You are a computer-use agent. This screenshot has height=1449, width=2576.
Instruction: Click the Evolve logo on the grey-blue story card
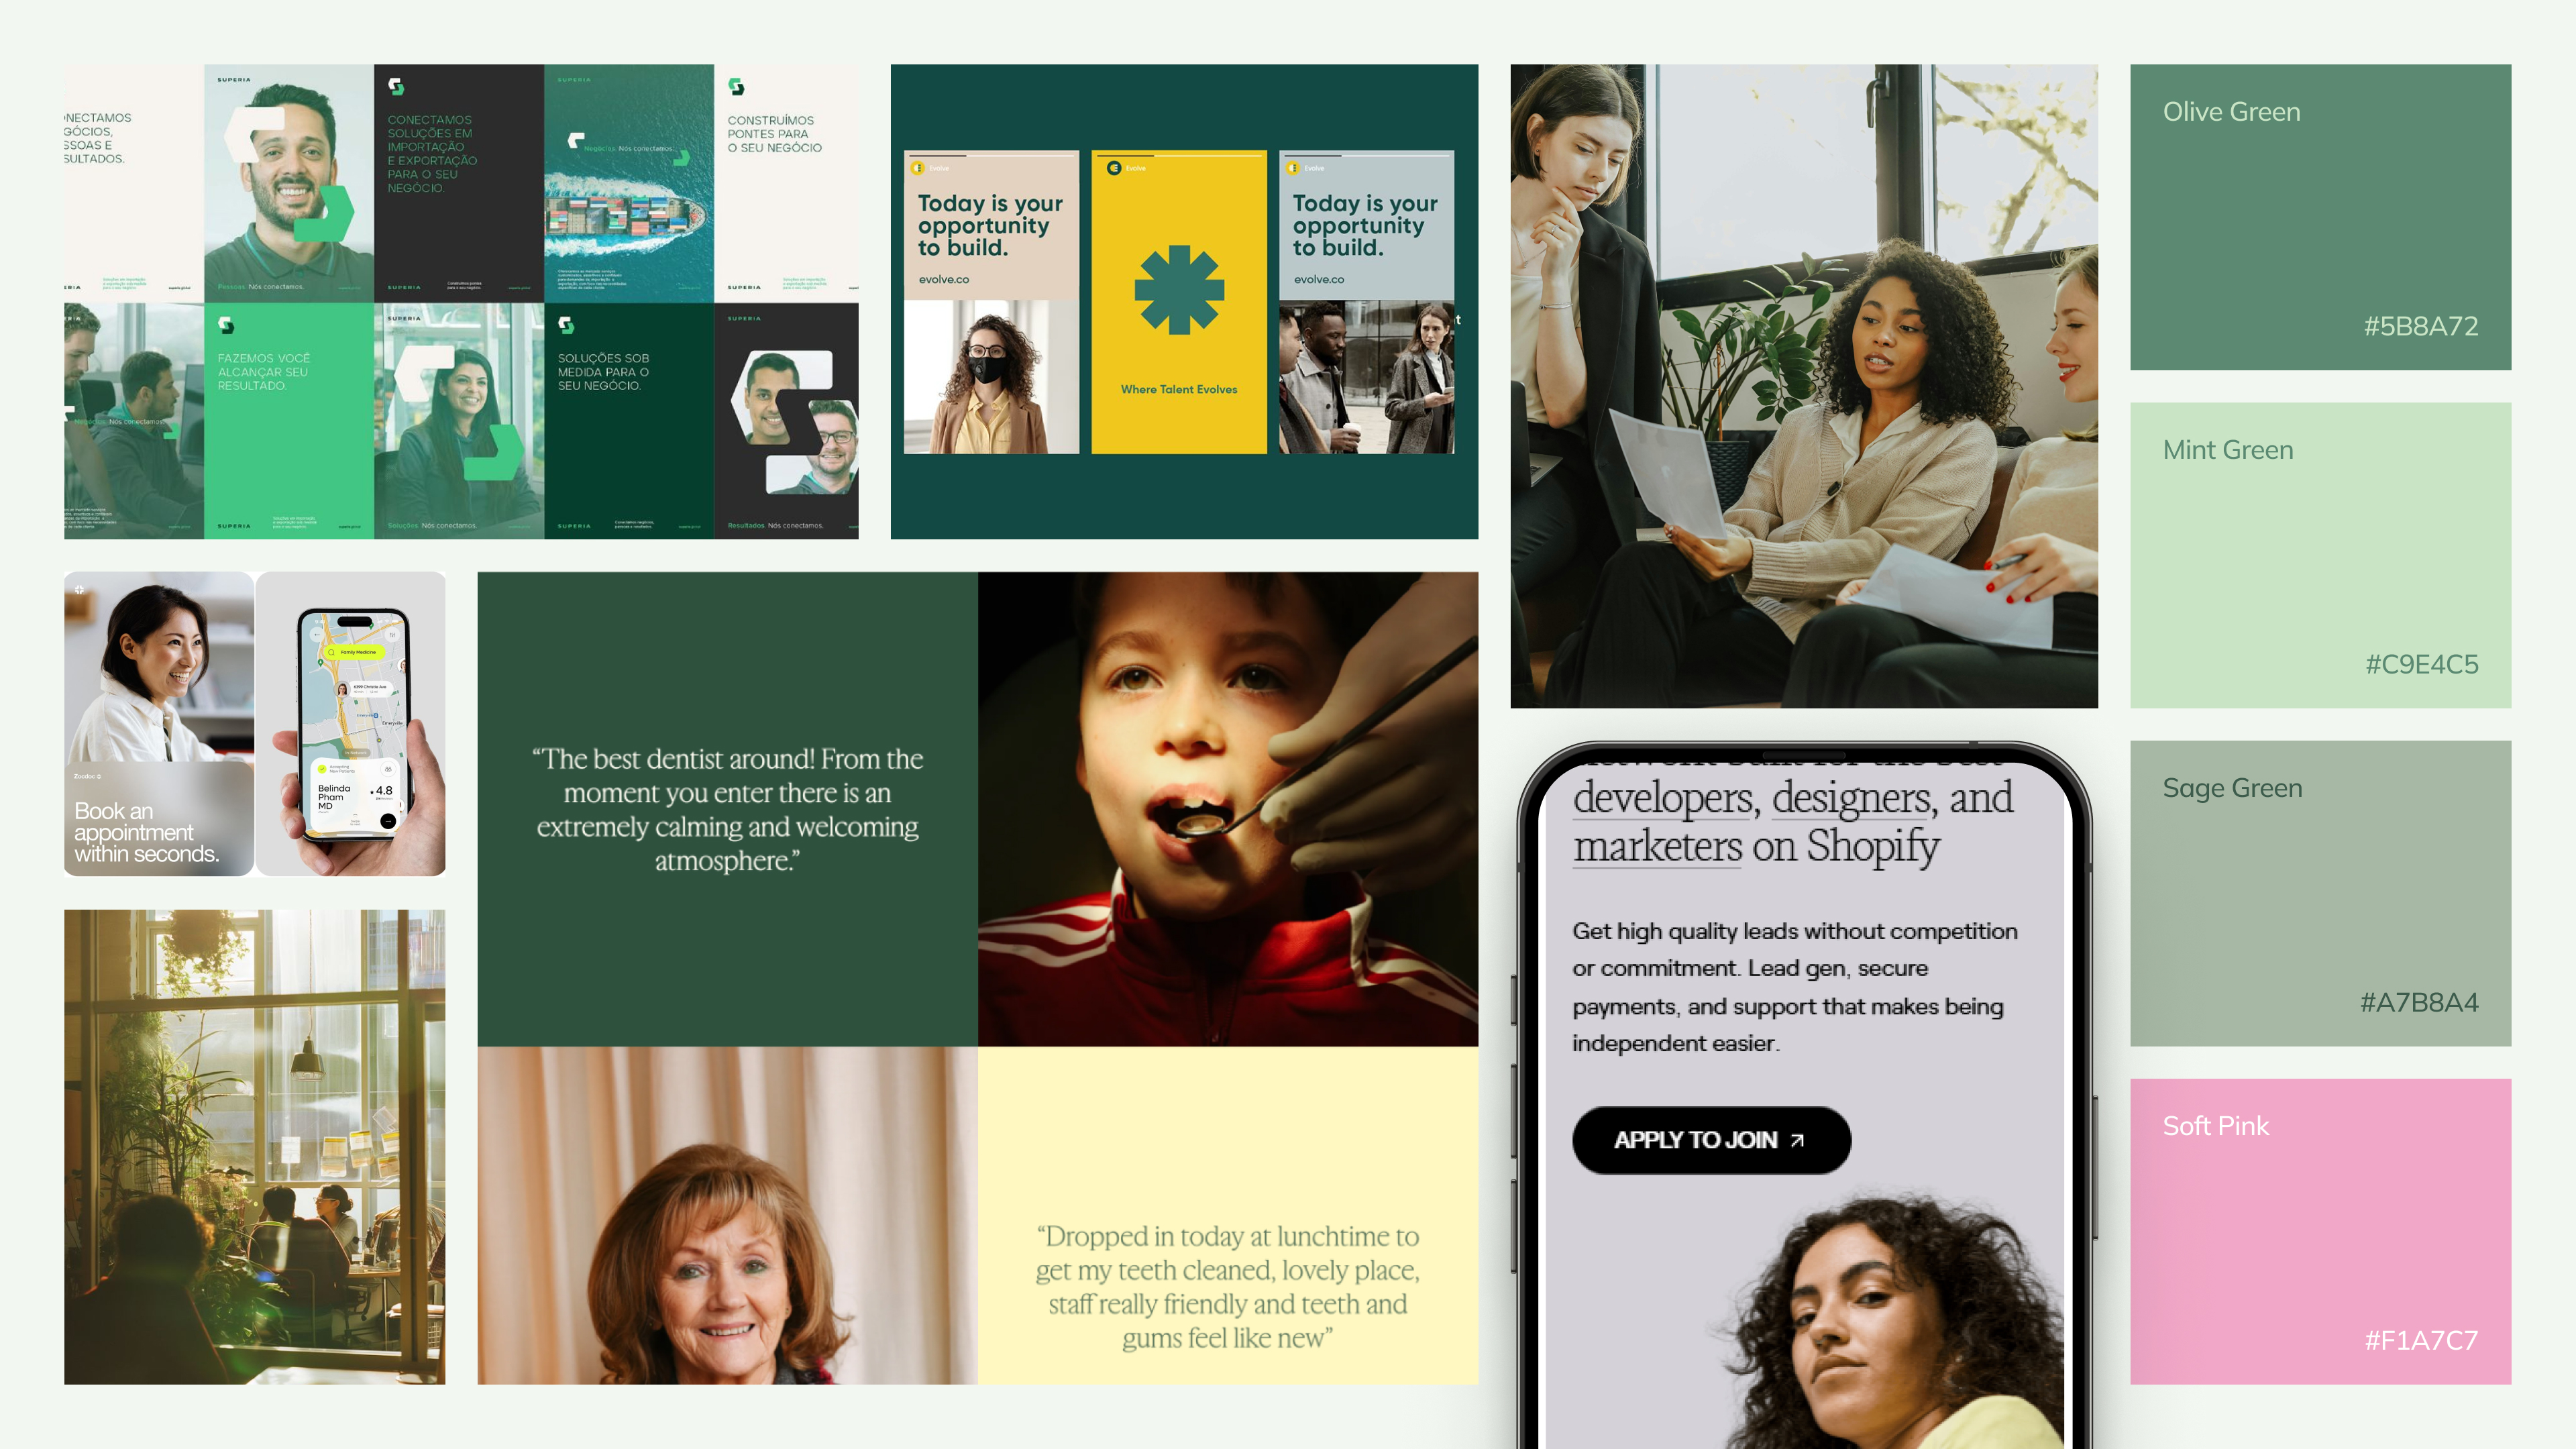coord(1292,168)
